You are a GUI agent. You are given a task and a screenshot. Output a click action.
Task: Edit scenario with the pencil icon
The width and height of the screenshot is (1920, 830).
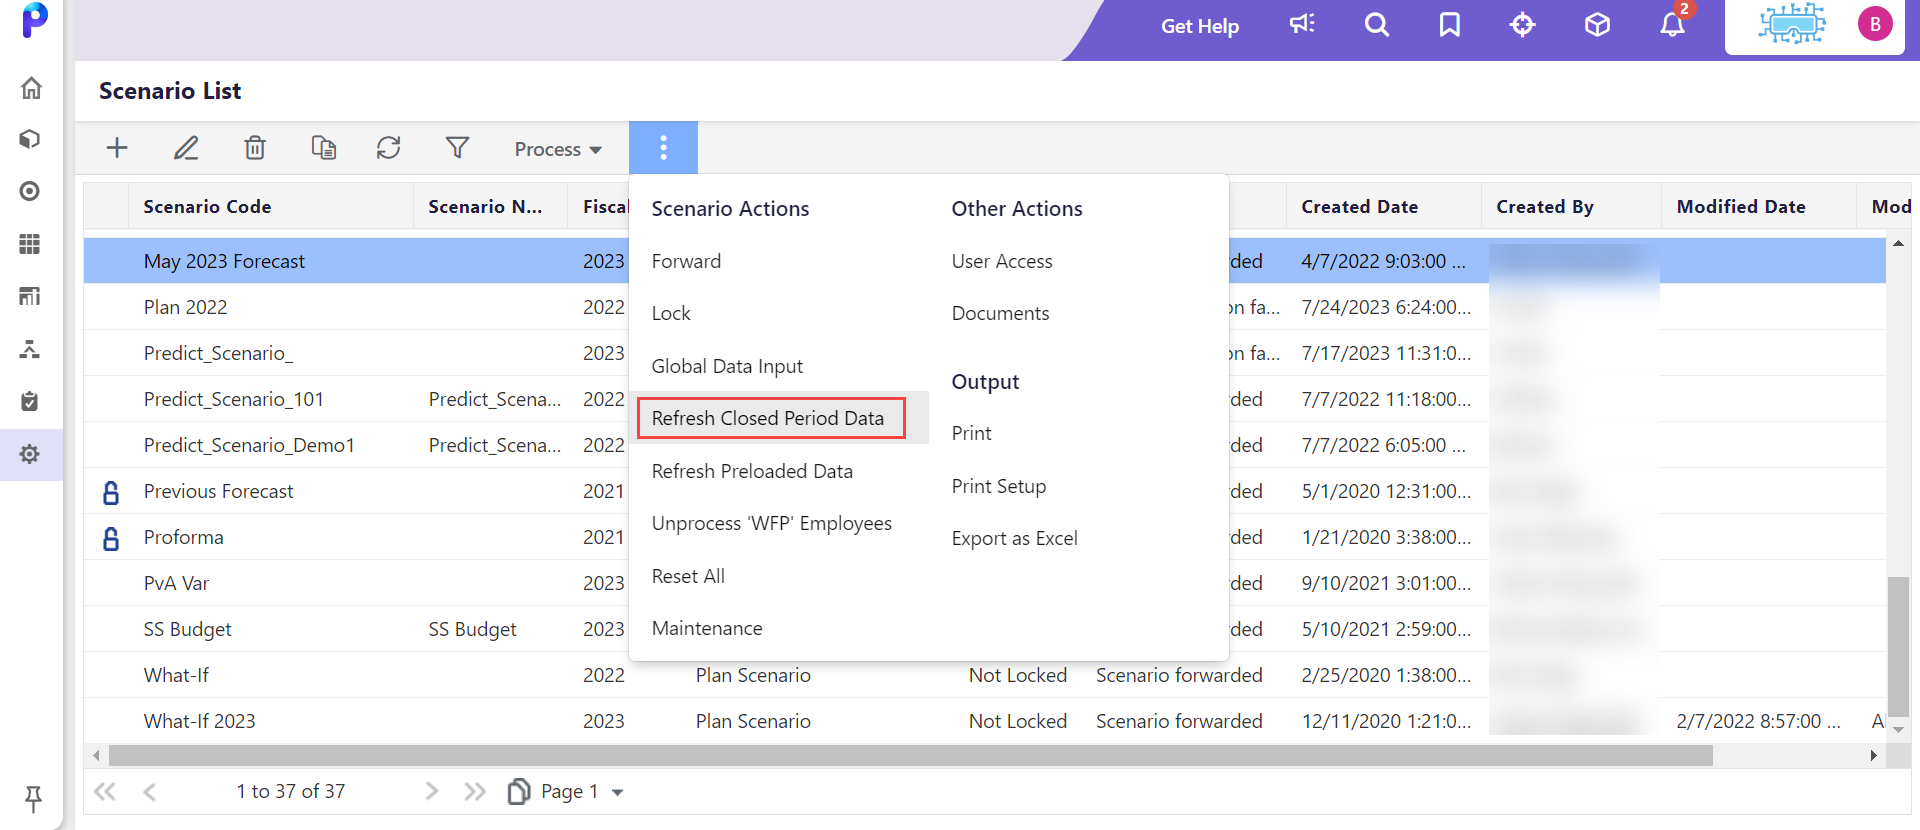(186, 148)
